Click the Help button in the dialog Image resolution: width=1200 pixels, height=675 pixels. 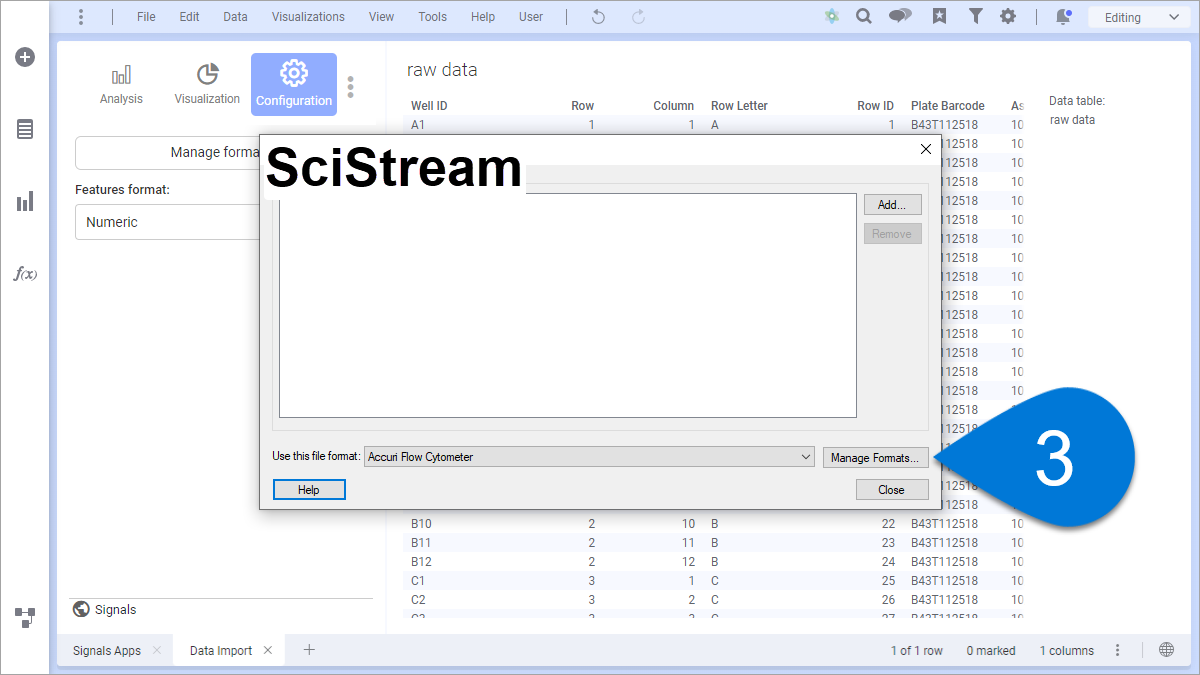(x=309, y=489)
